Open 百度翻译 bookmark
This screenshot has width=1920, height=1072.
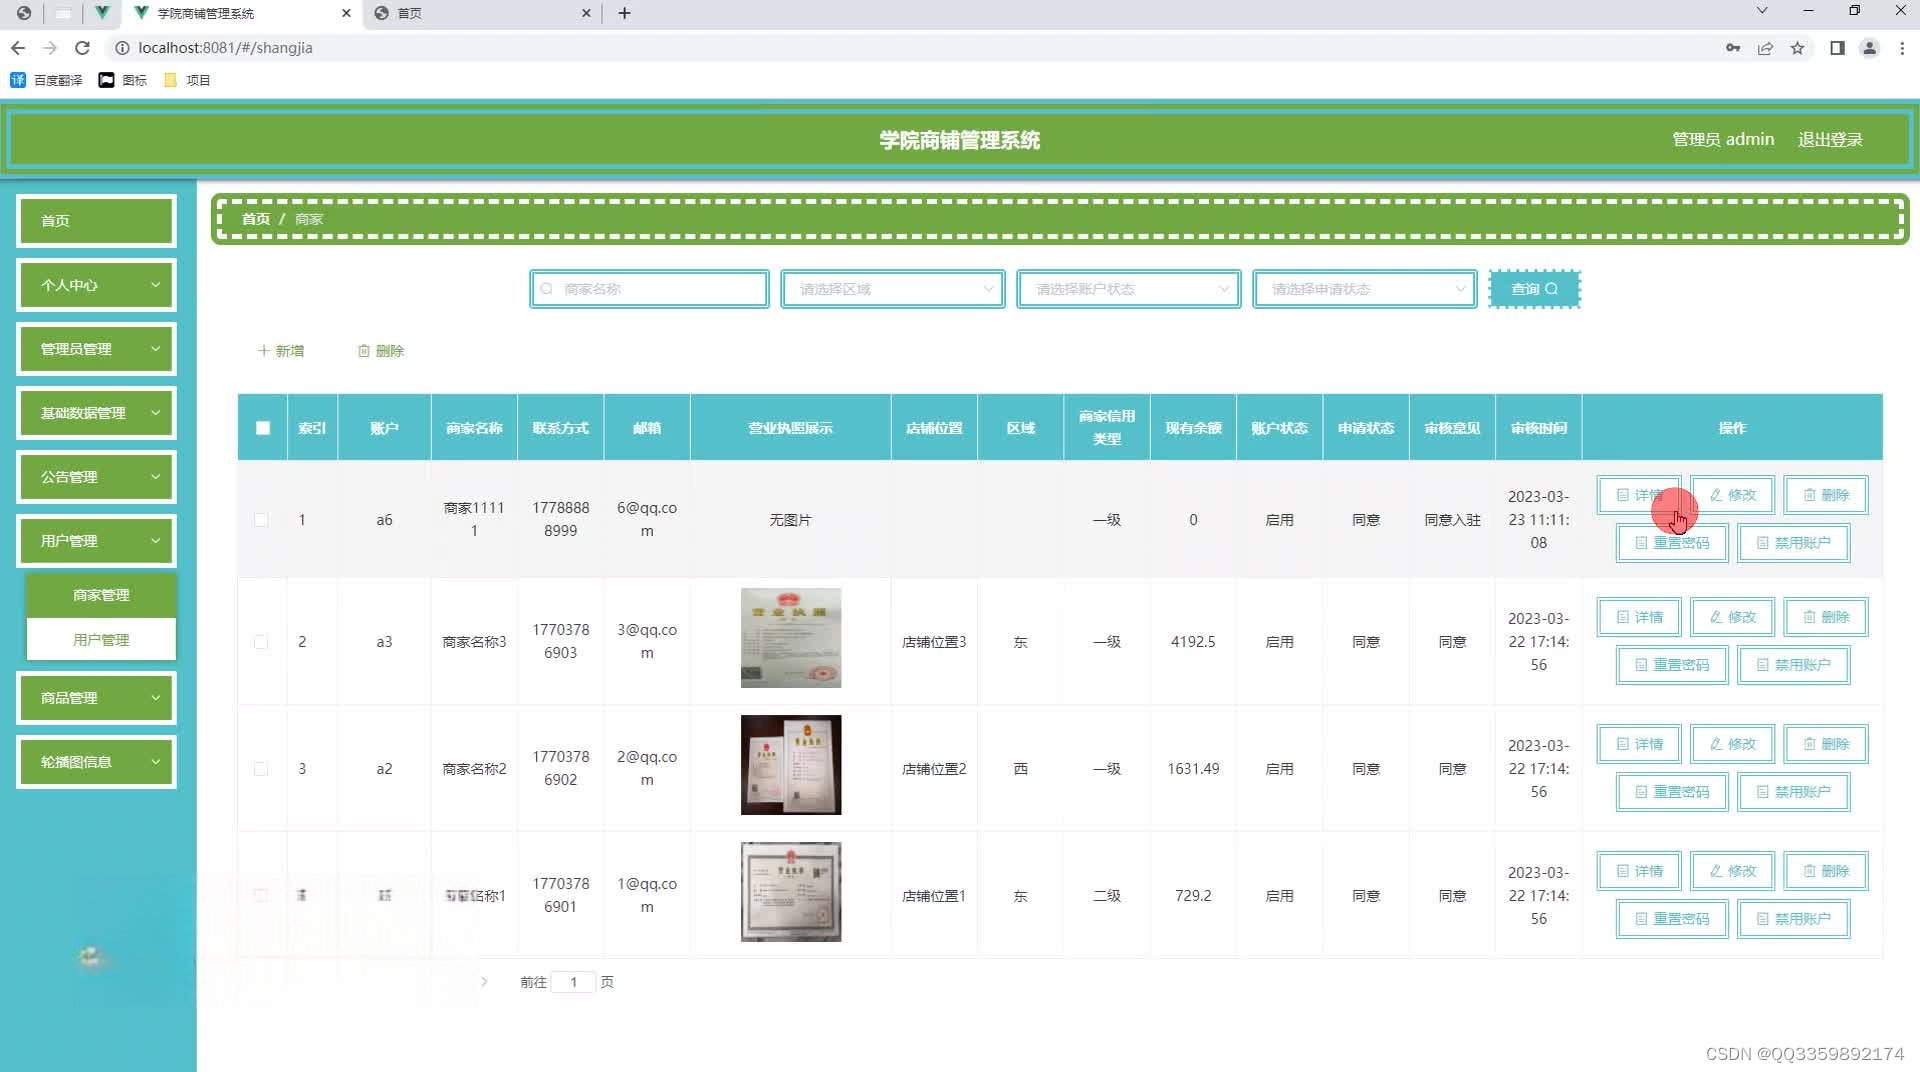tap(46, 80)
